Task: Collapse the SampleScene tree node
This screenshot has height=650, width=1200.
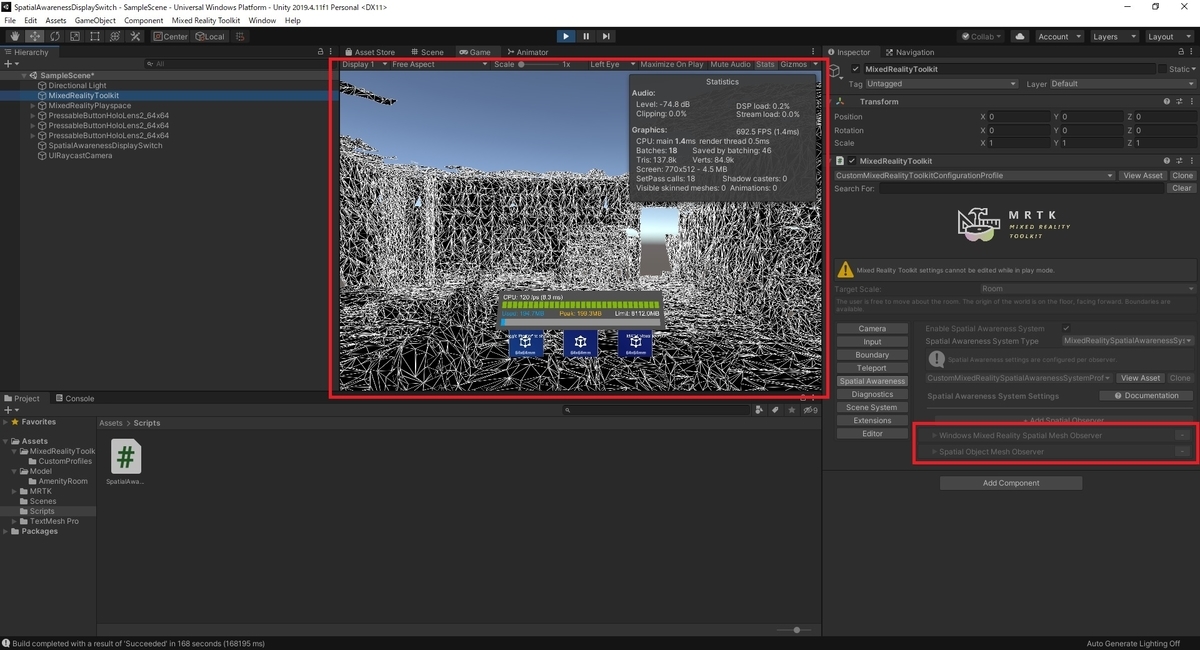Action: pos(24,75)
